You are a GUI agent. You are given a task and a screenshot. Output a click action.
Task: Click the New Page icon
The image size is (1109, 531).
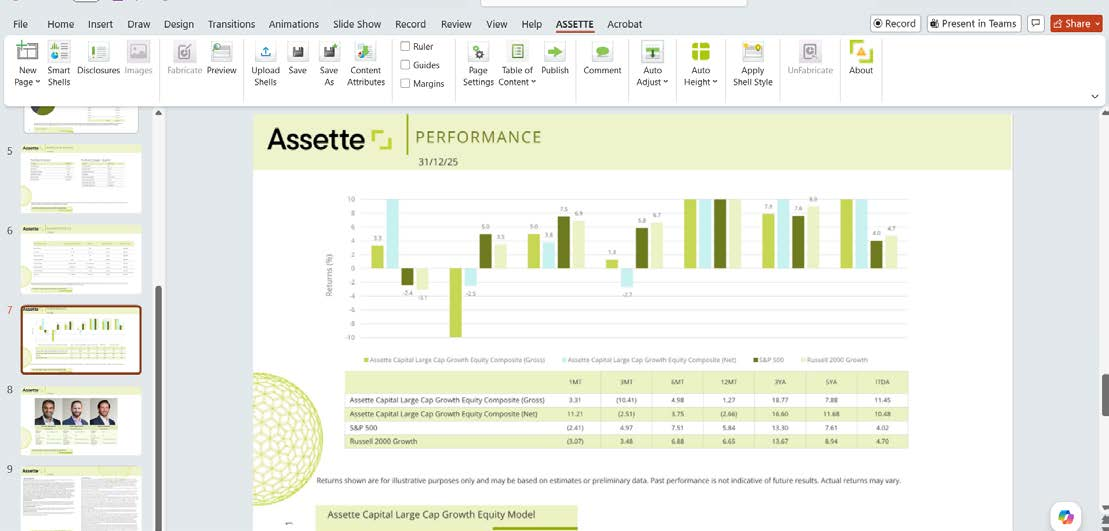tap(27, 52)
